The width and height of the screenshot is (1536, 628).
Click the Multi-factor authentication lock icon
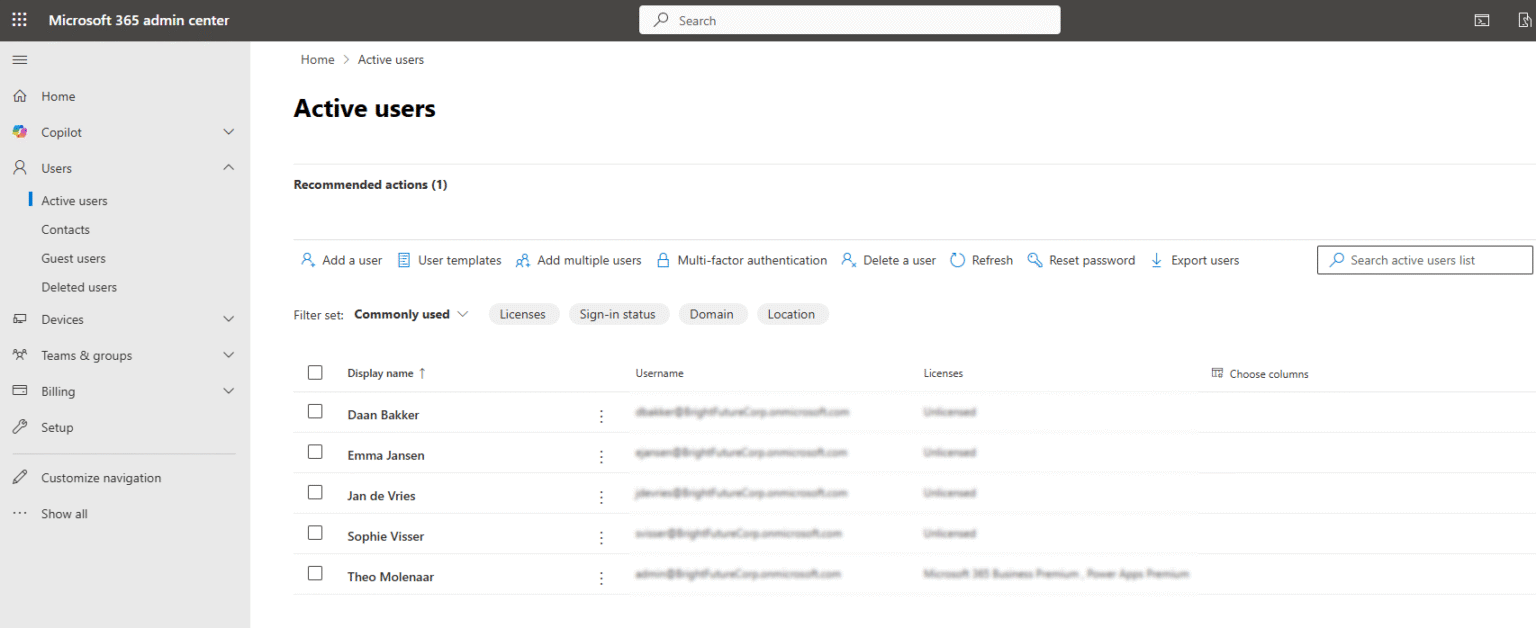[x=663, y=259]
